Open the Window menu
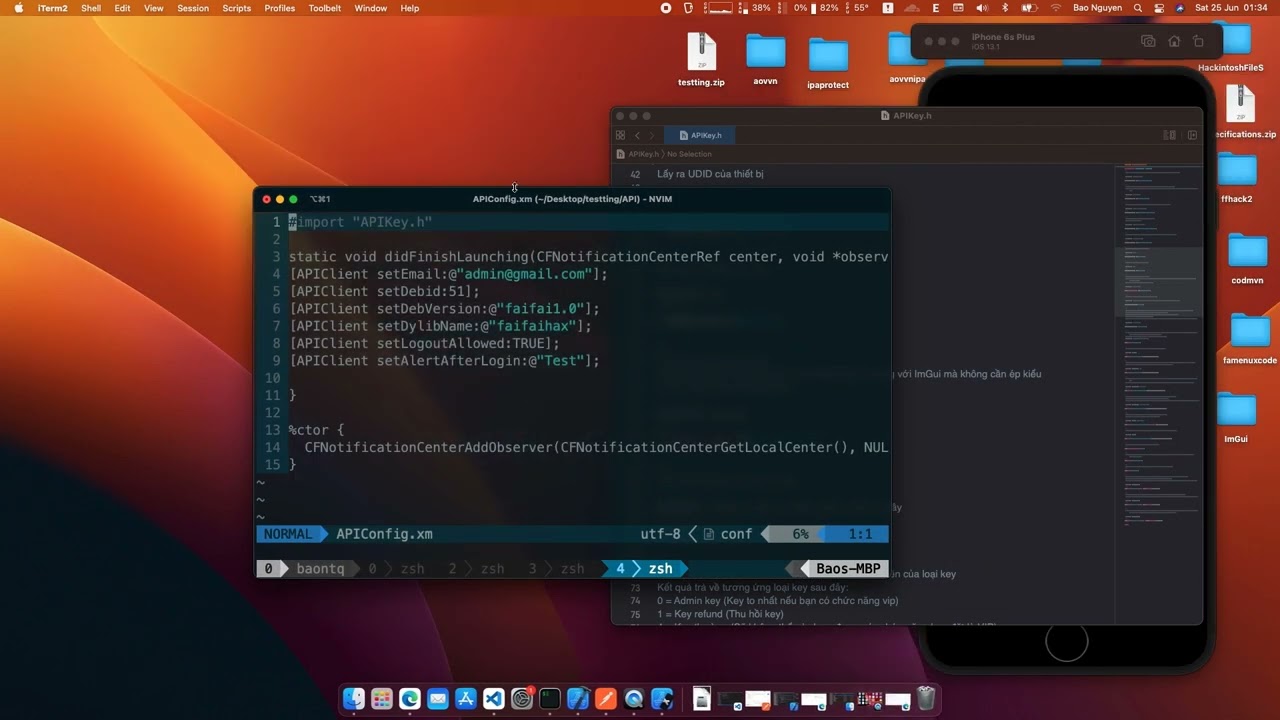1280x720 pixels. (x=371, y=8)
